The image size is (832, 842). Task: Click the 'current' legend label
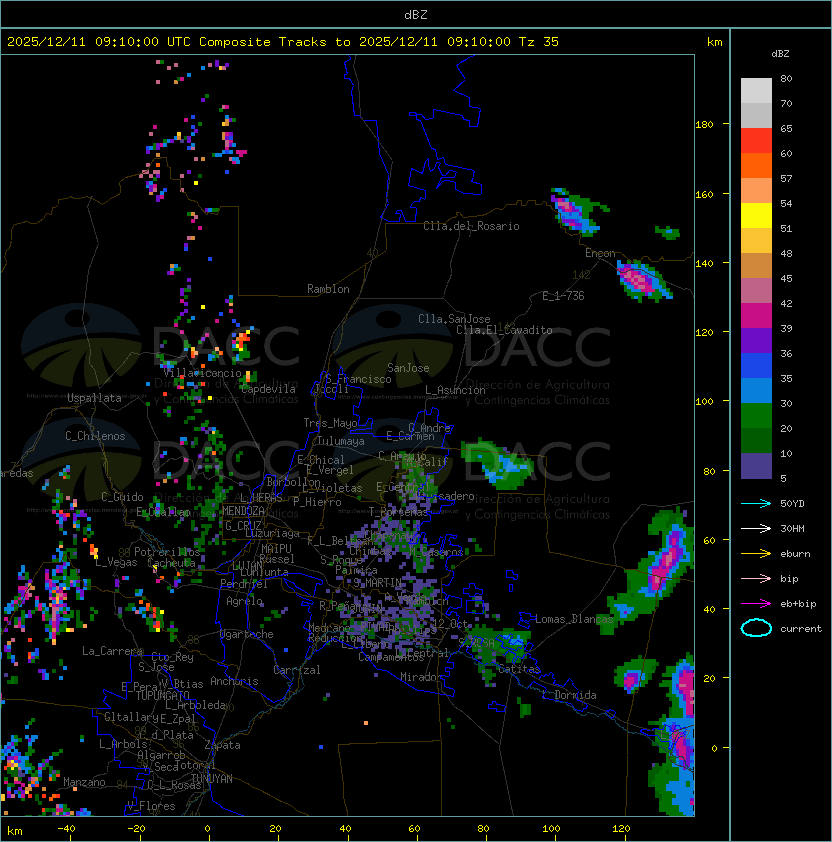[801, 628]
